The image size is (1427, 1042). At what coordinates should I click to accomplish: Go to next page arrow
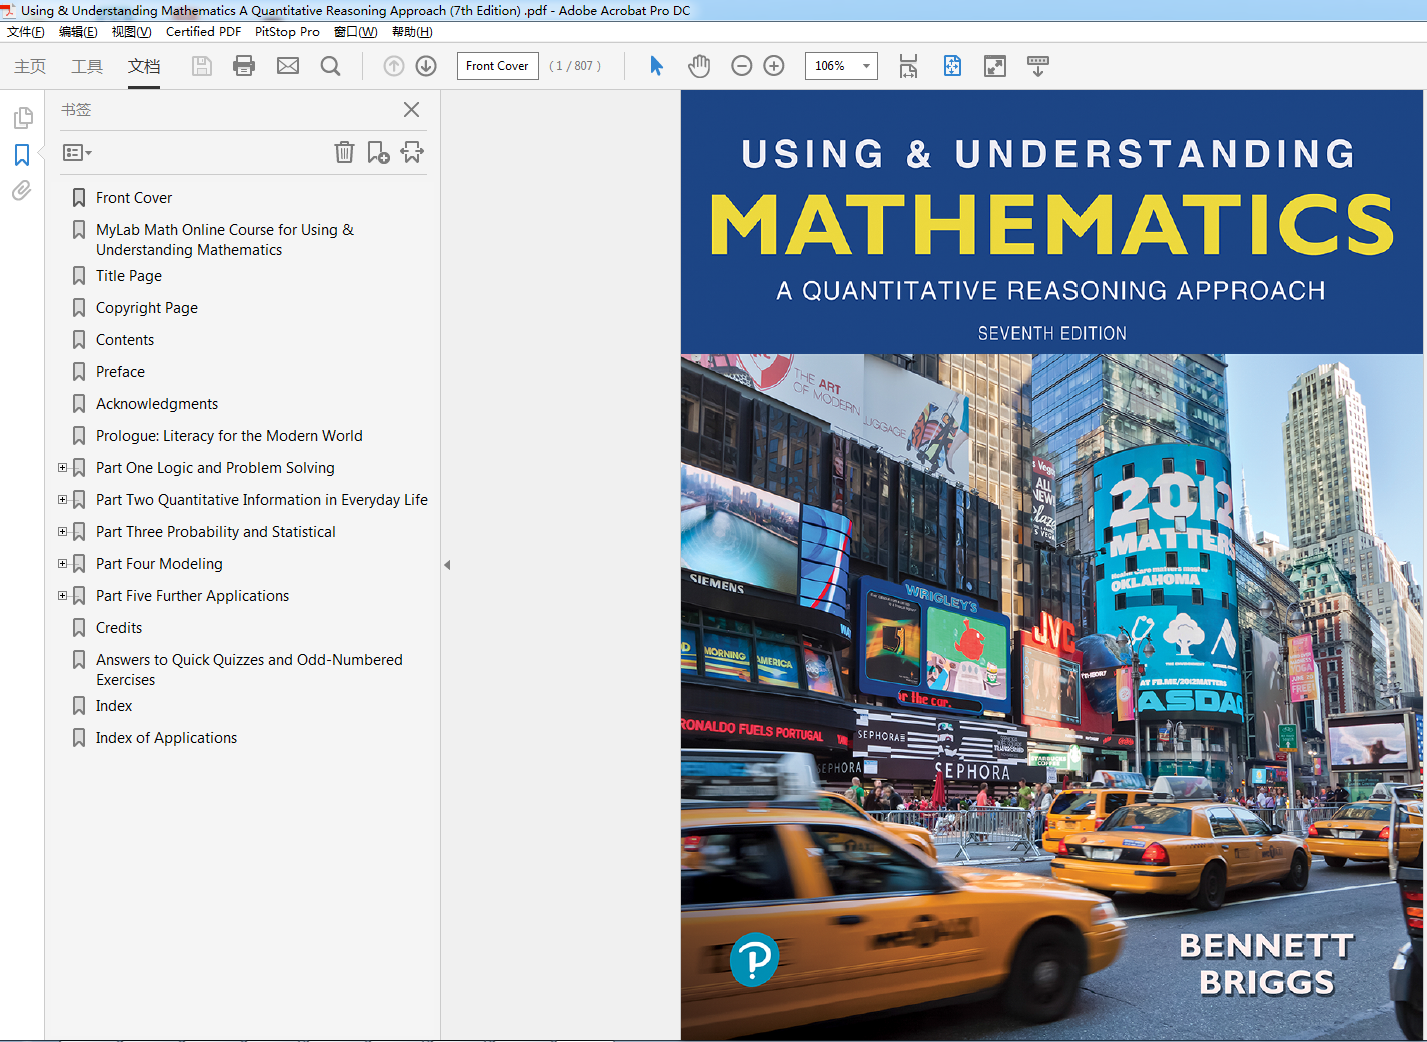tap(426, 66)
